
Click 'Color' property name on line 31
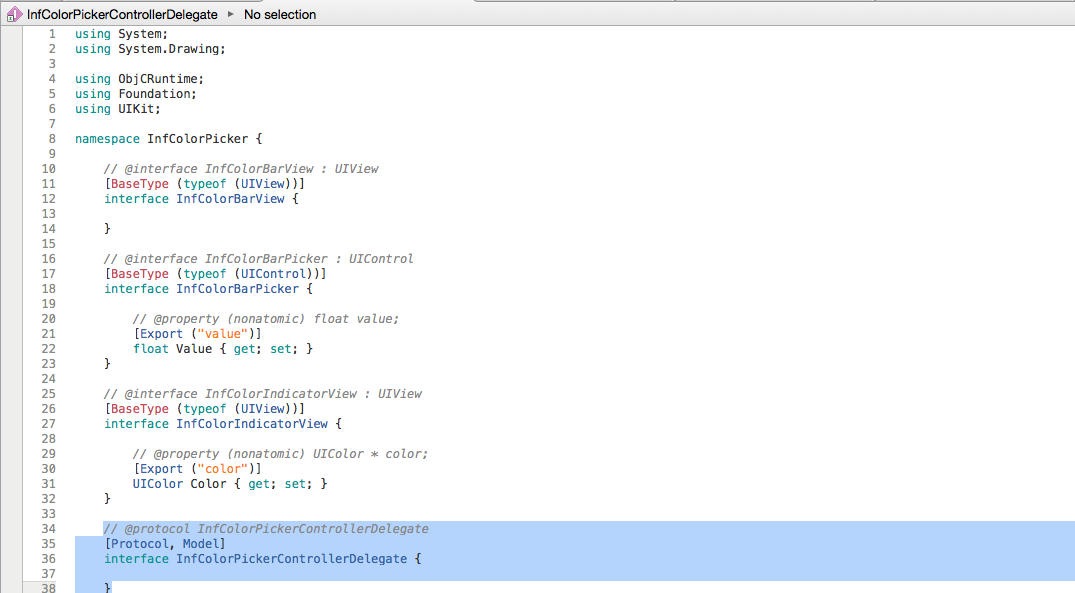point(208,484)
